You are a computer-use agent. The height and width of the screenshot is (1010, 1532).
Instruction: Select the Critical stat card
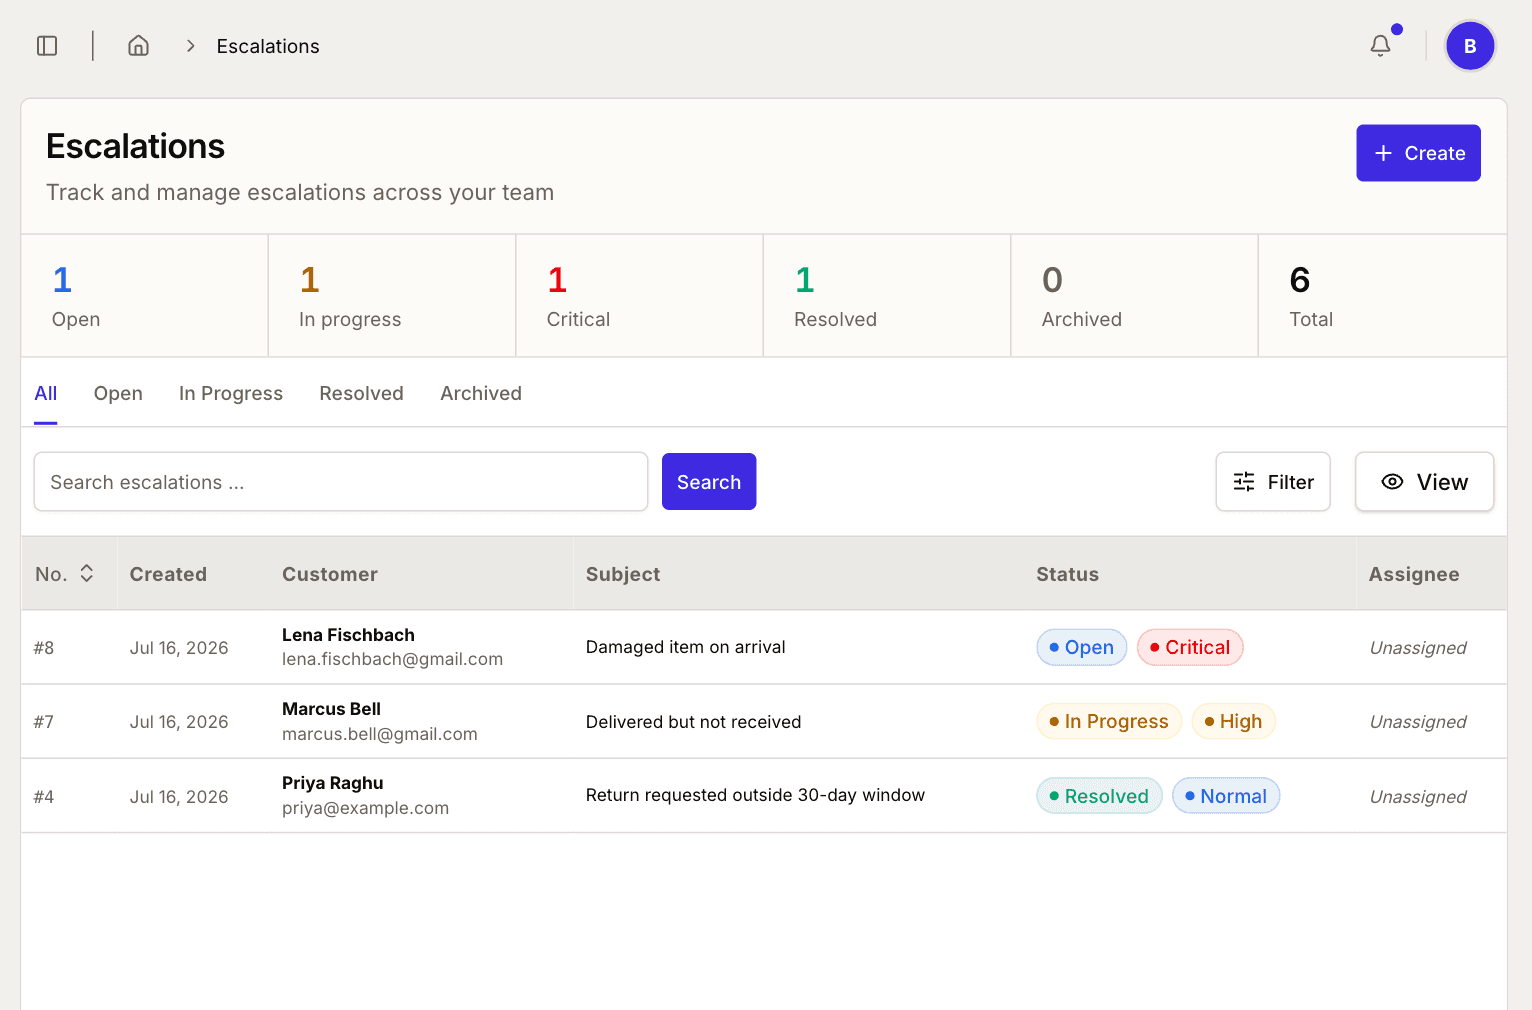point(640,296)
